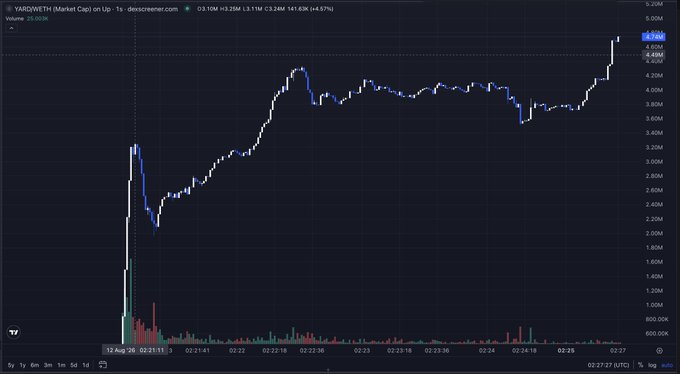This screenshot has height=374, width=680.
Task: Select the 1m time range
Action: click(61, 365)
